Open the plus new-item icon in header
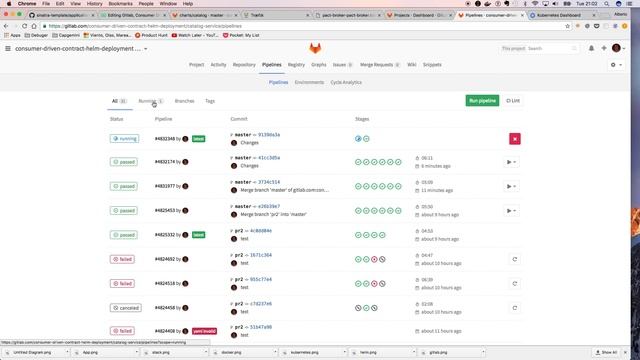This screenshot has width=640, height=360. pyautogui.click(x=604, y=49)
